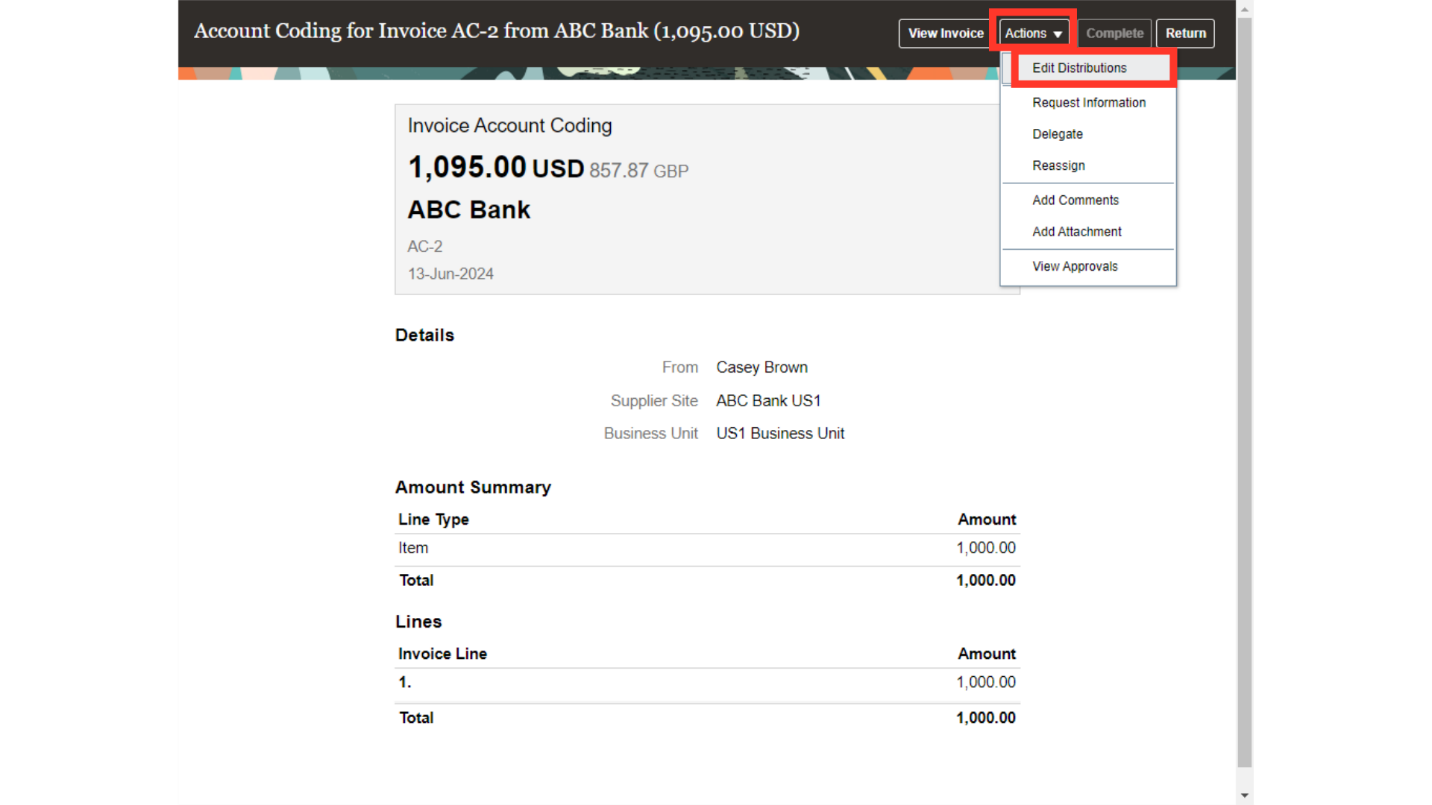Screen dimensions: 1432x805
Task: Click the Line Type column header
Action: point(433,520)
